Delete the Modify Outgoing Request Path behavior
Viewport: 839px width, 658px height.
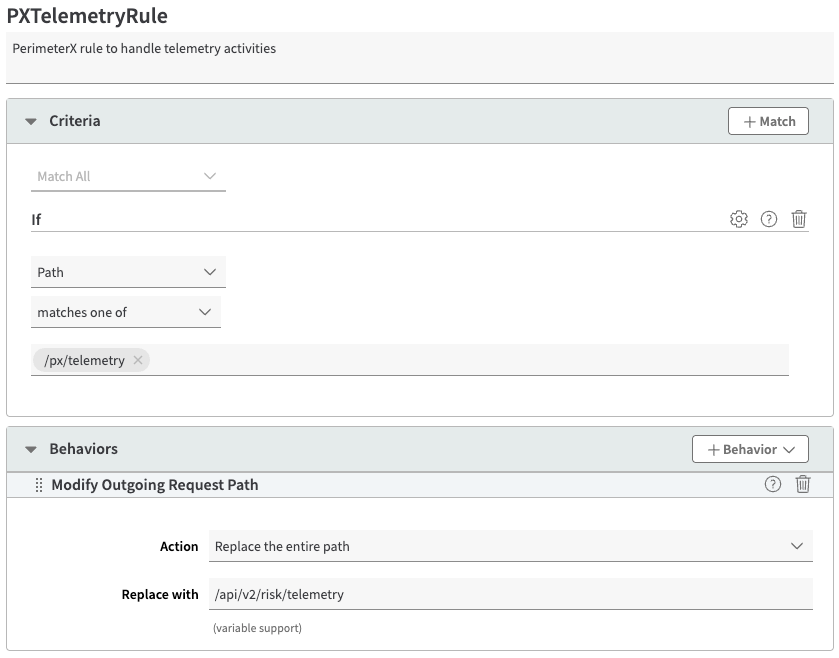click(x=802, y=484)
